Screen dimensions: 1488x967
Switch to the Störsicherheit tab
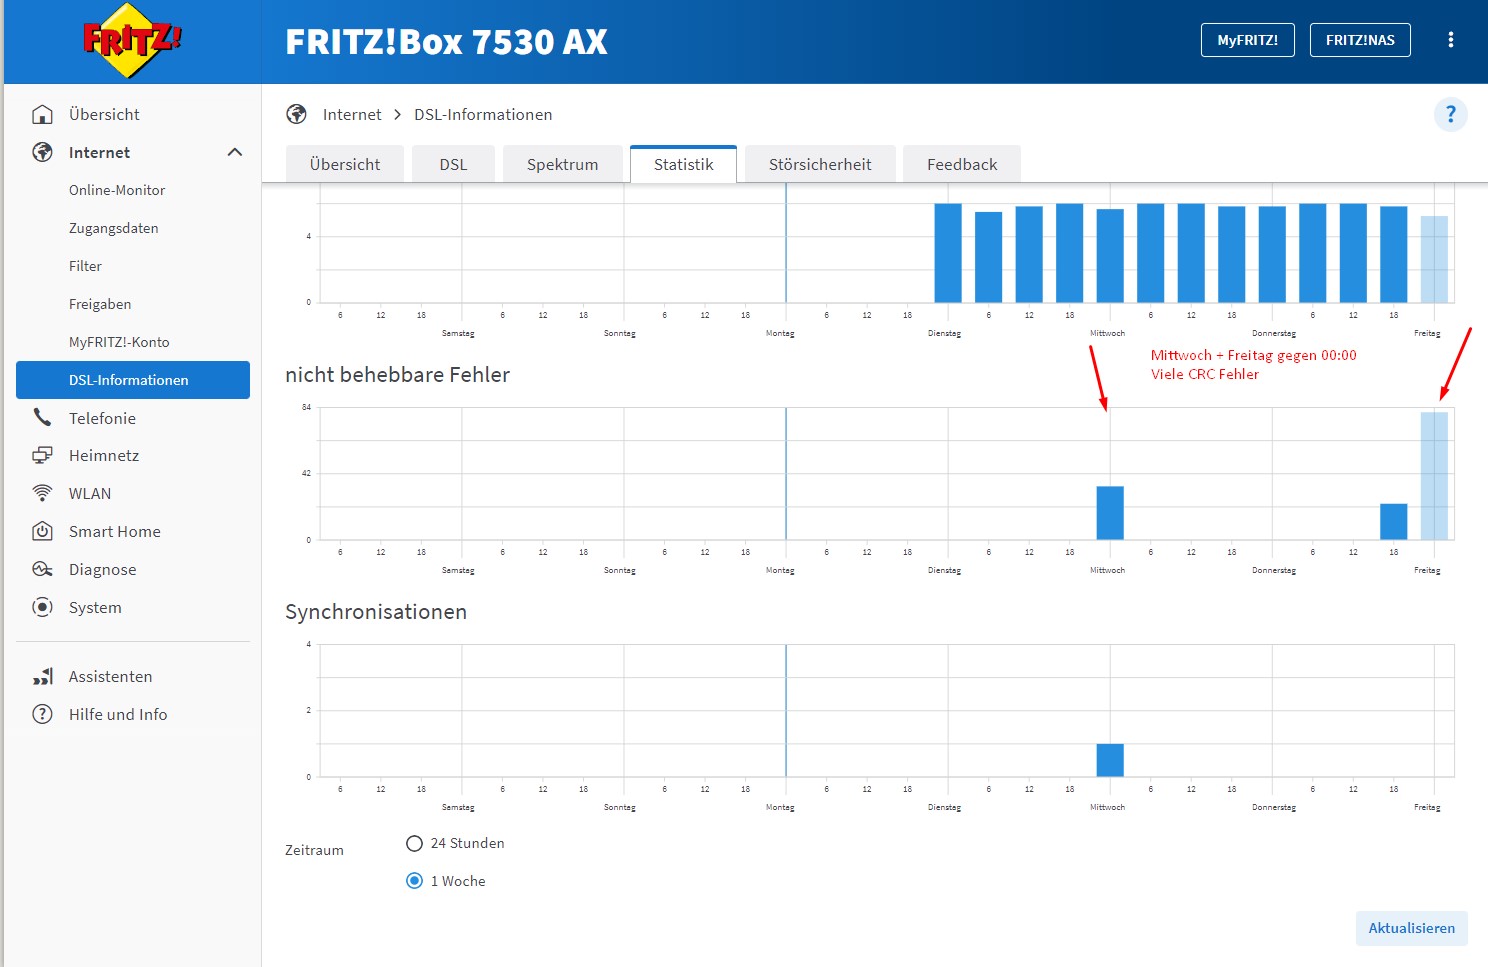point(820,164)
